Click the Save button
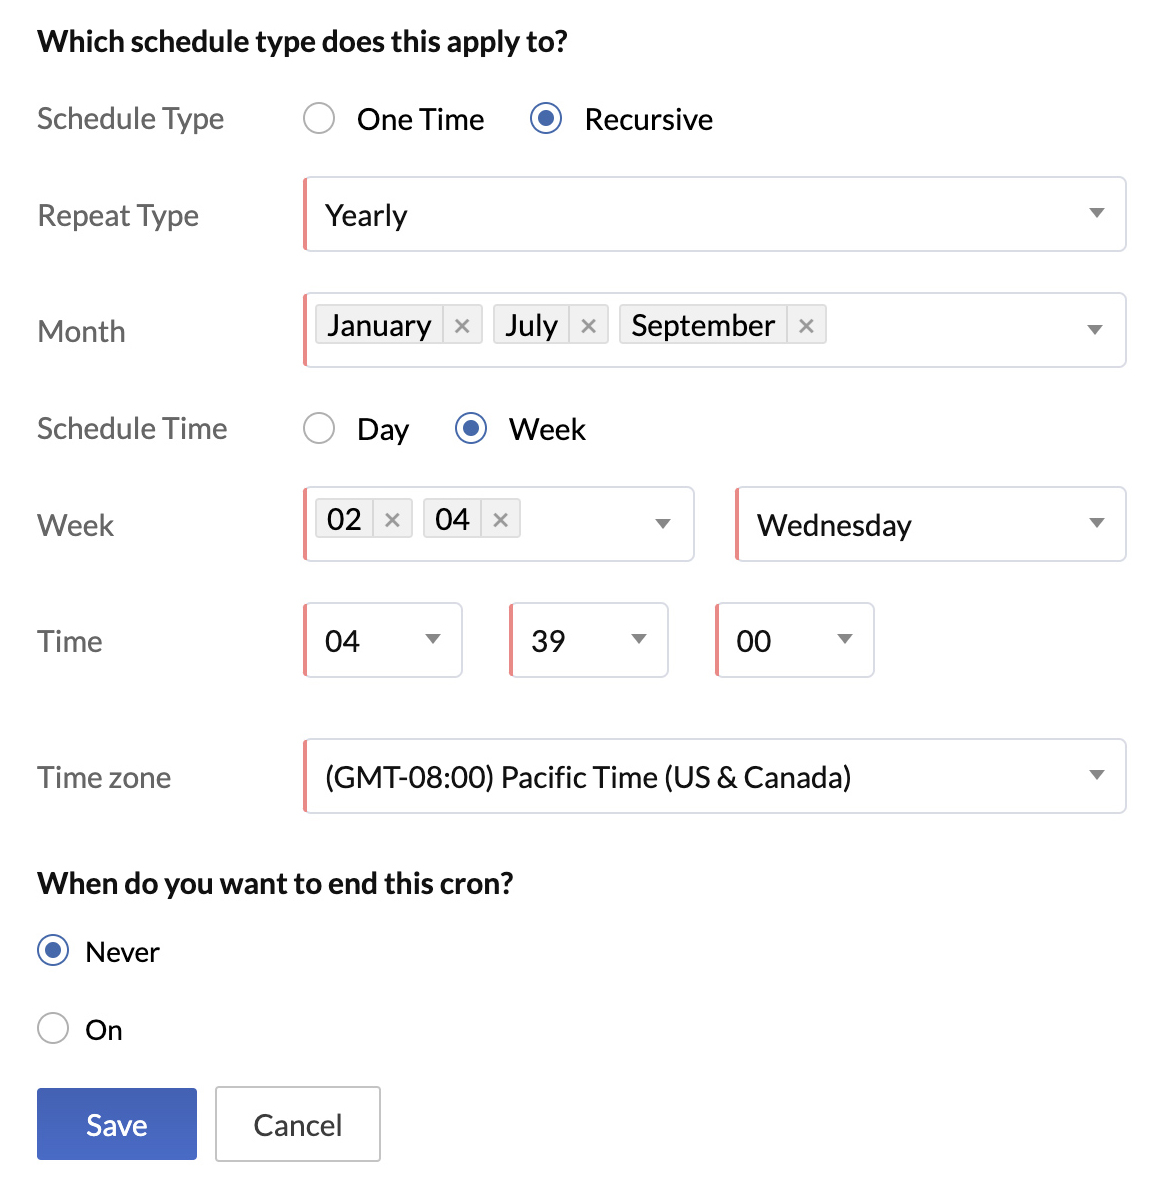The height and width of the screenshot is (1180, 1162). pos(117,1124)
